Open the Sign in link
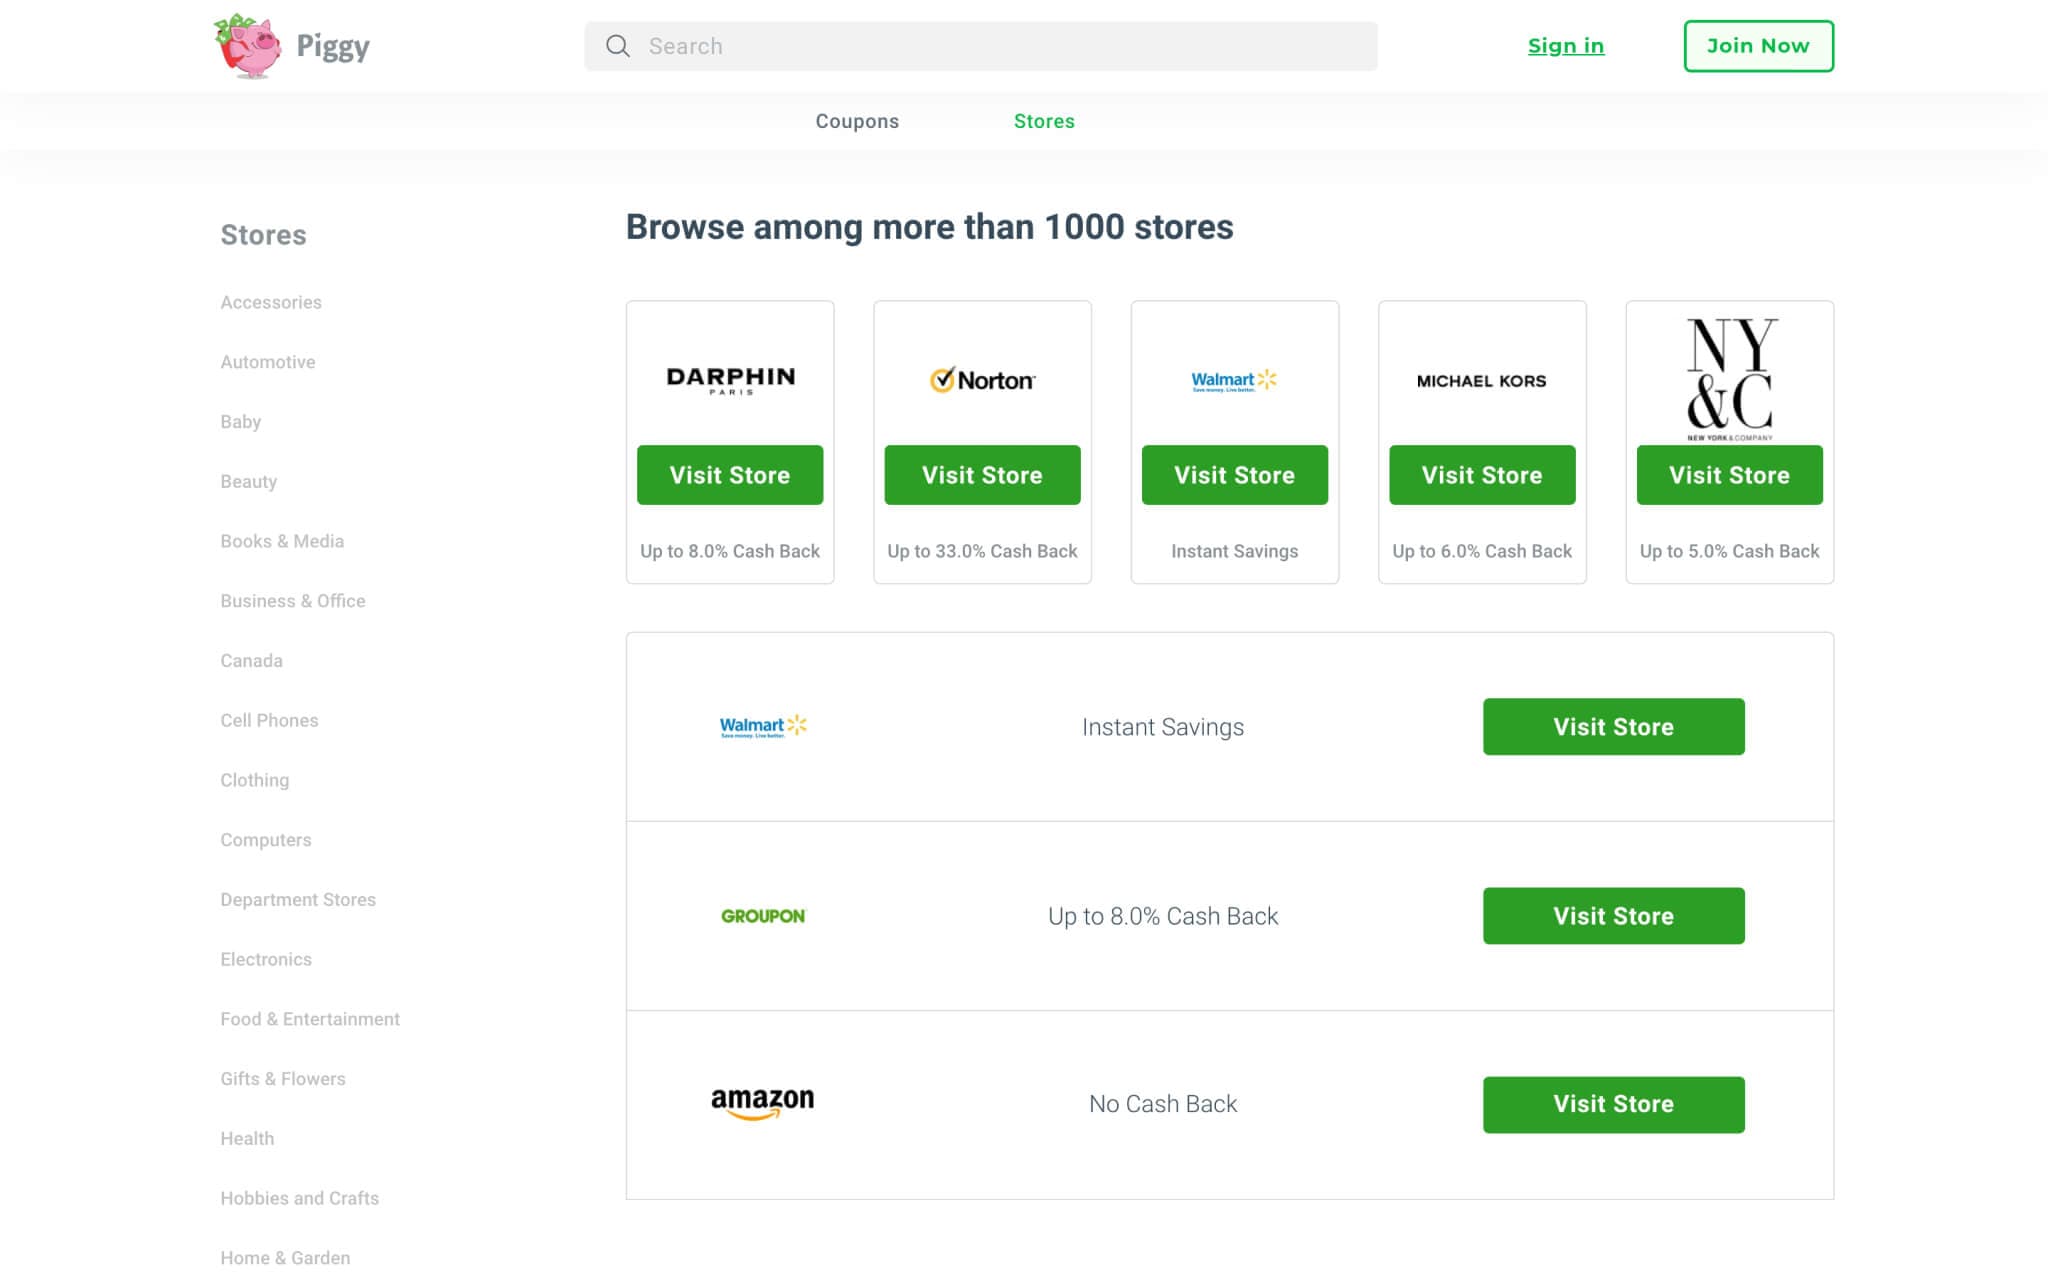2048x1280 pixels. [x=1565, y=46]
